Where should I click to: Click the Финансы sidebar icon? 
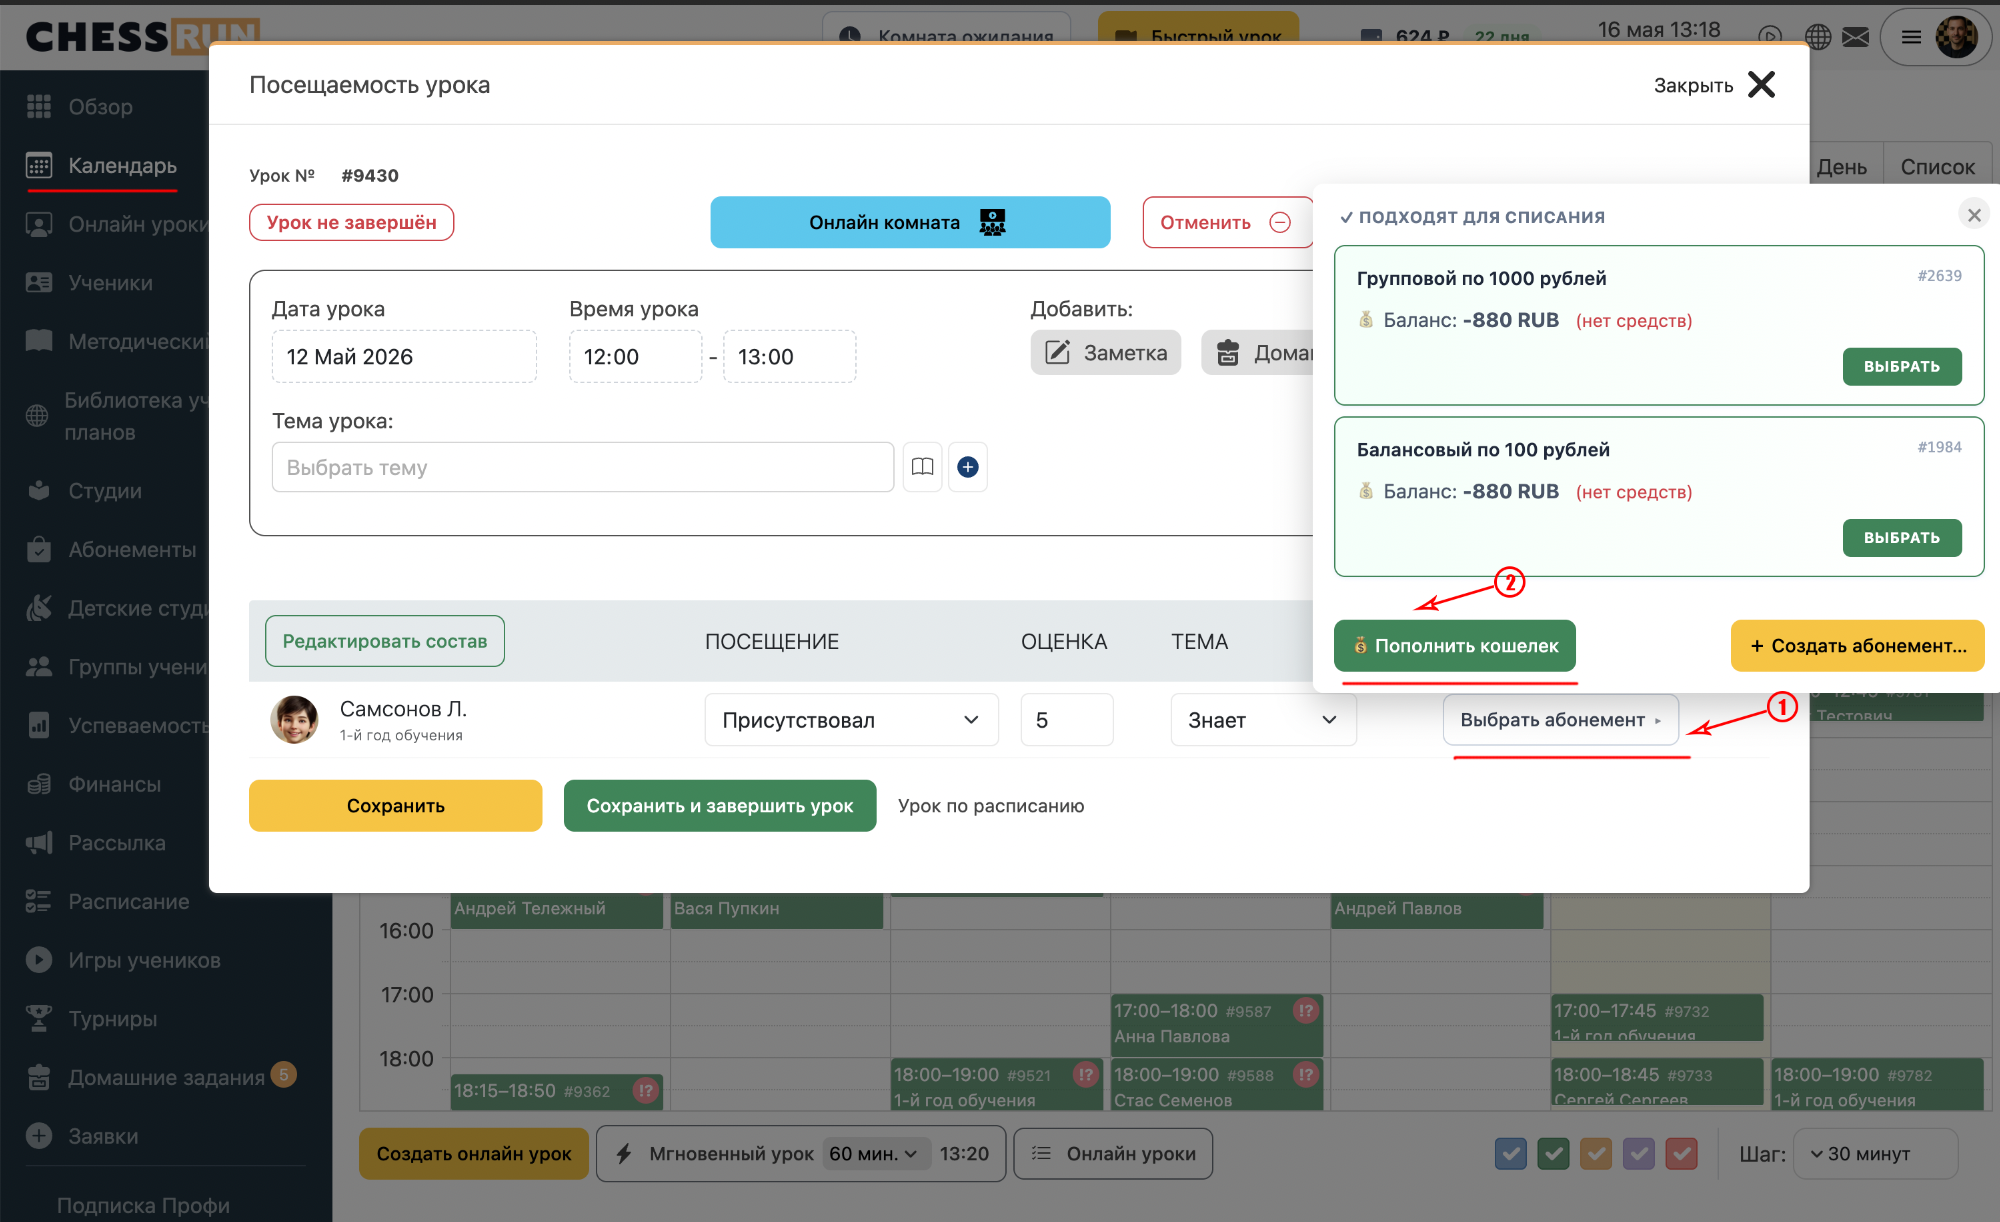pos(38,785)
